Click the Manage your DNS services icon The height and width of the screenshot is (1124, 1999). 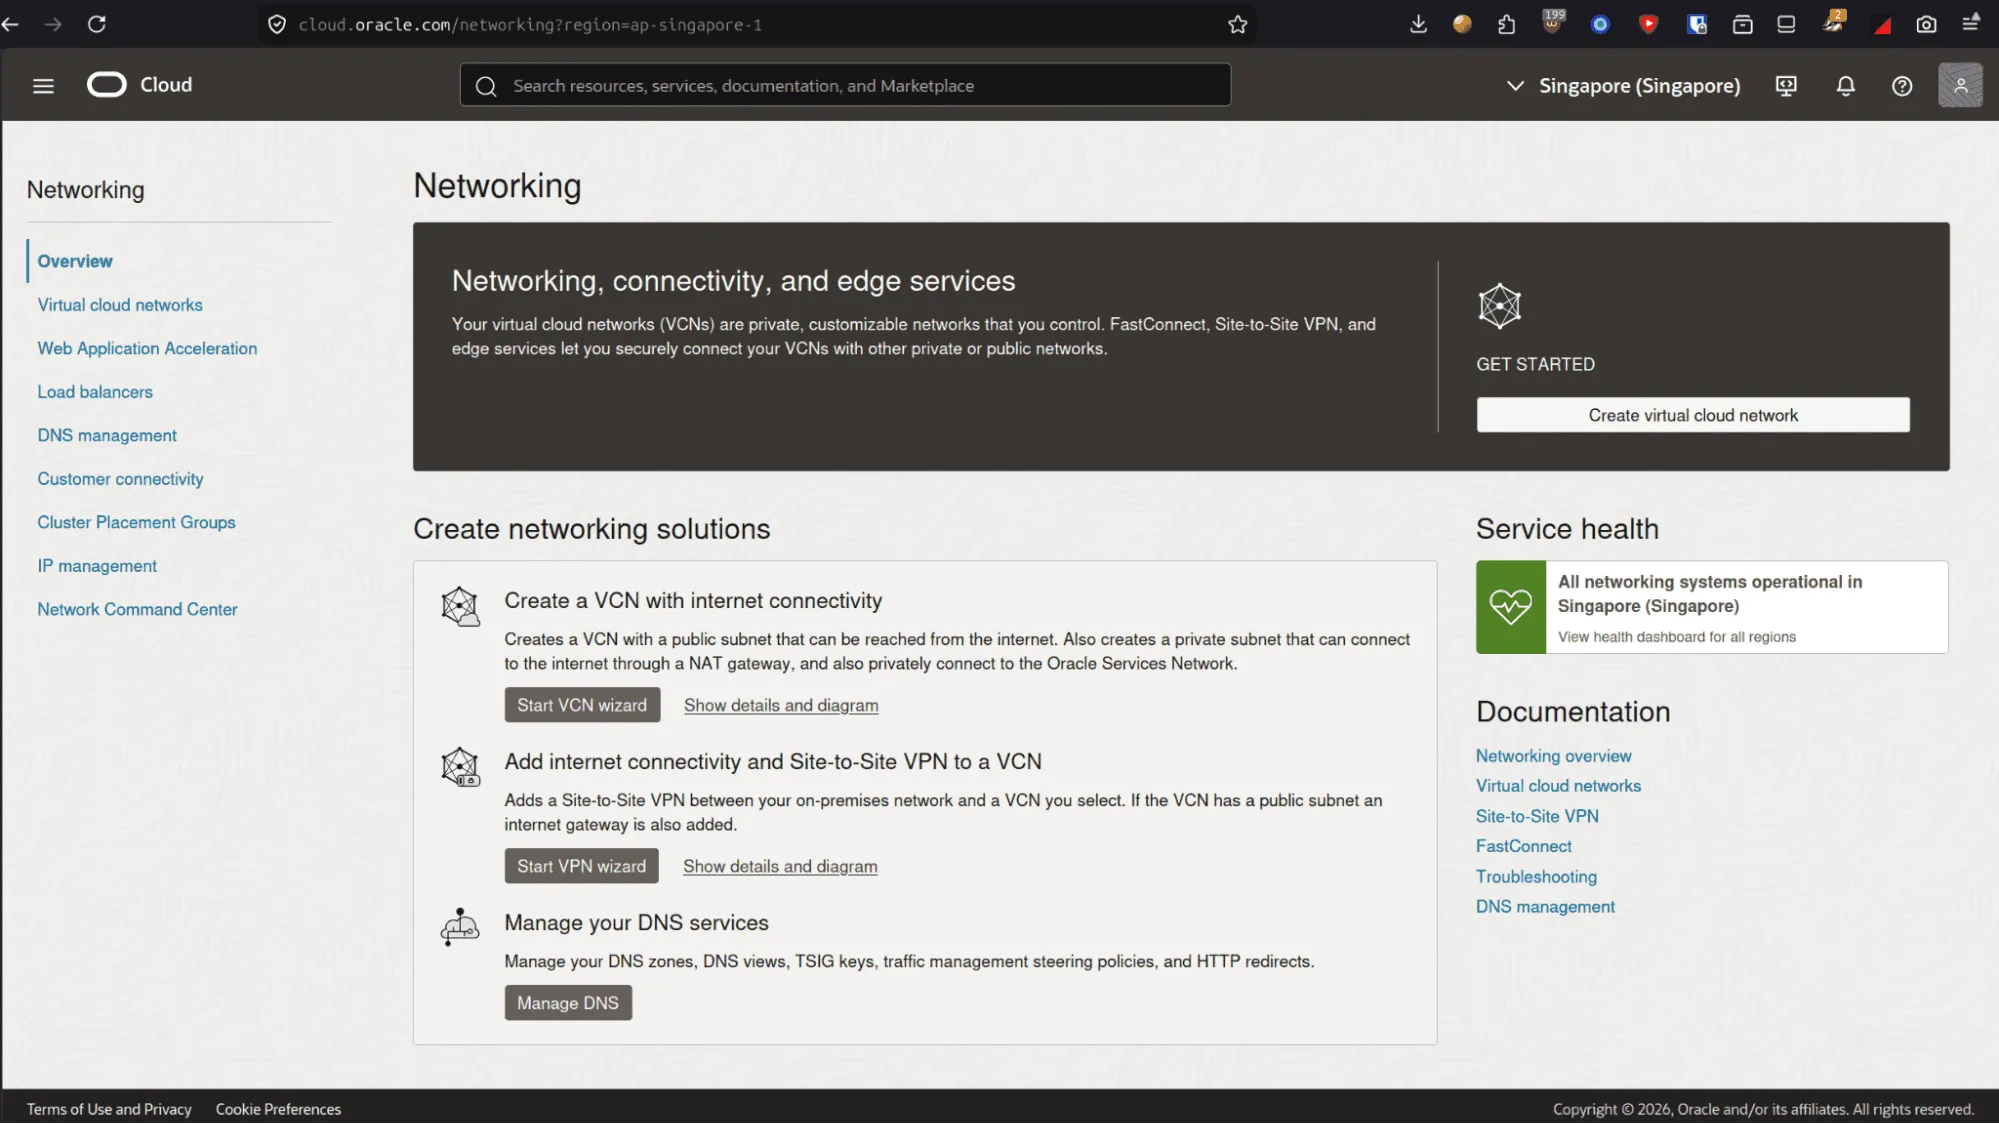coord(460,927)
